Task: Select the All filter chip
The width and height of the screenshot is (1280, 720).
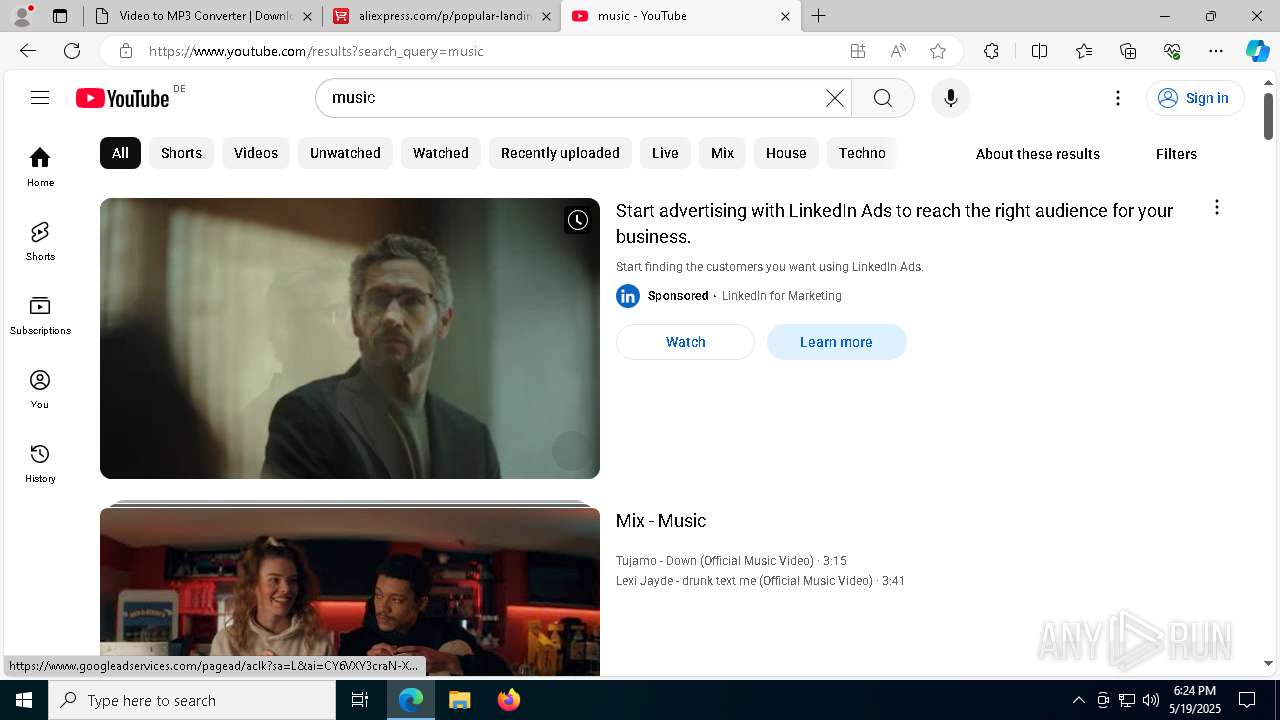Action: click(120, 153)
